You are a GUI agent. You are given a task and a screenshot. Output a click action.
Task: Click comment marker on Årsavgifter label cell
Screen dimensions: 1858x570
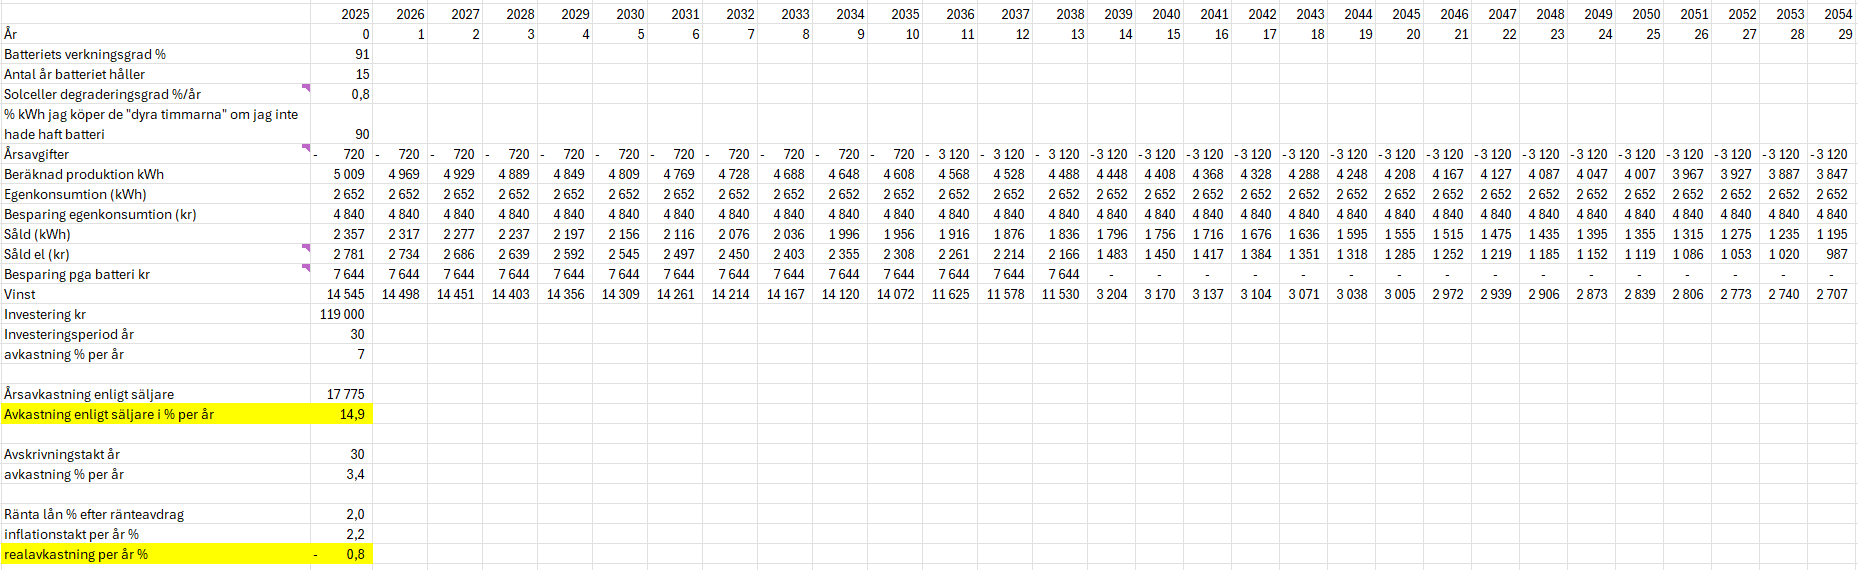pos(306,148)
